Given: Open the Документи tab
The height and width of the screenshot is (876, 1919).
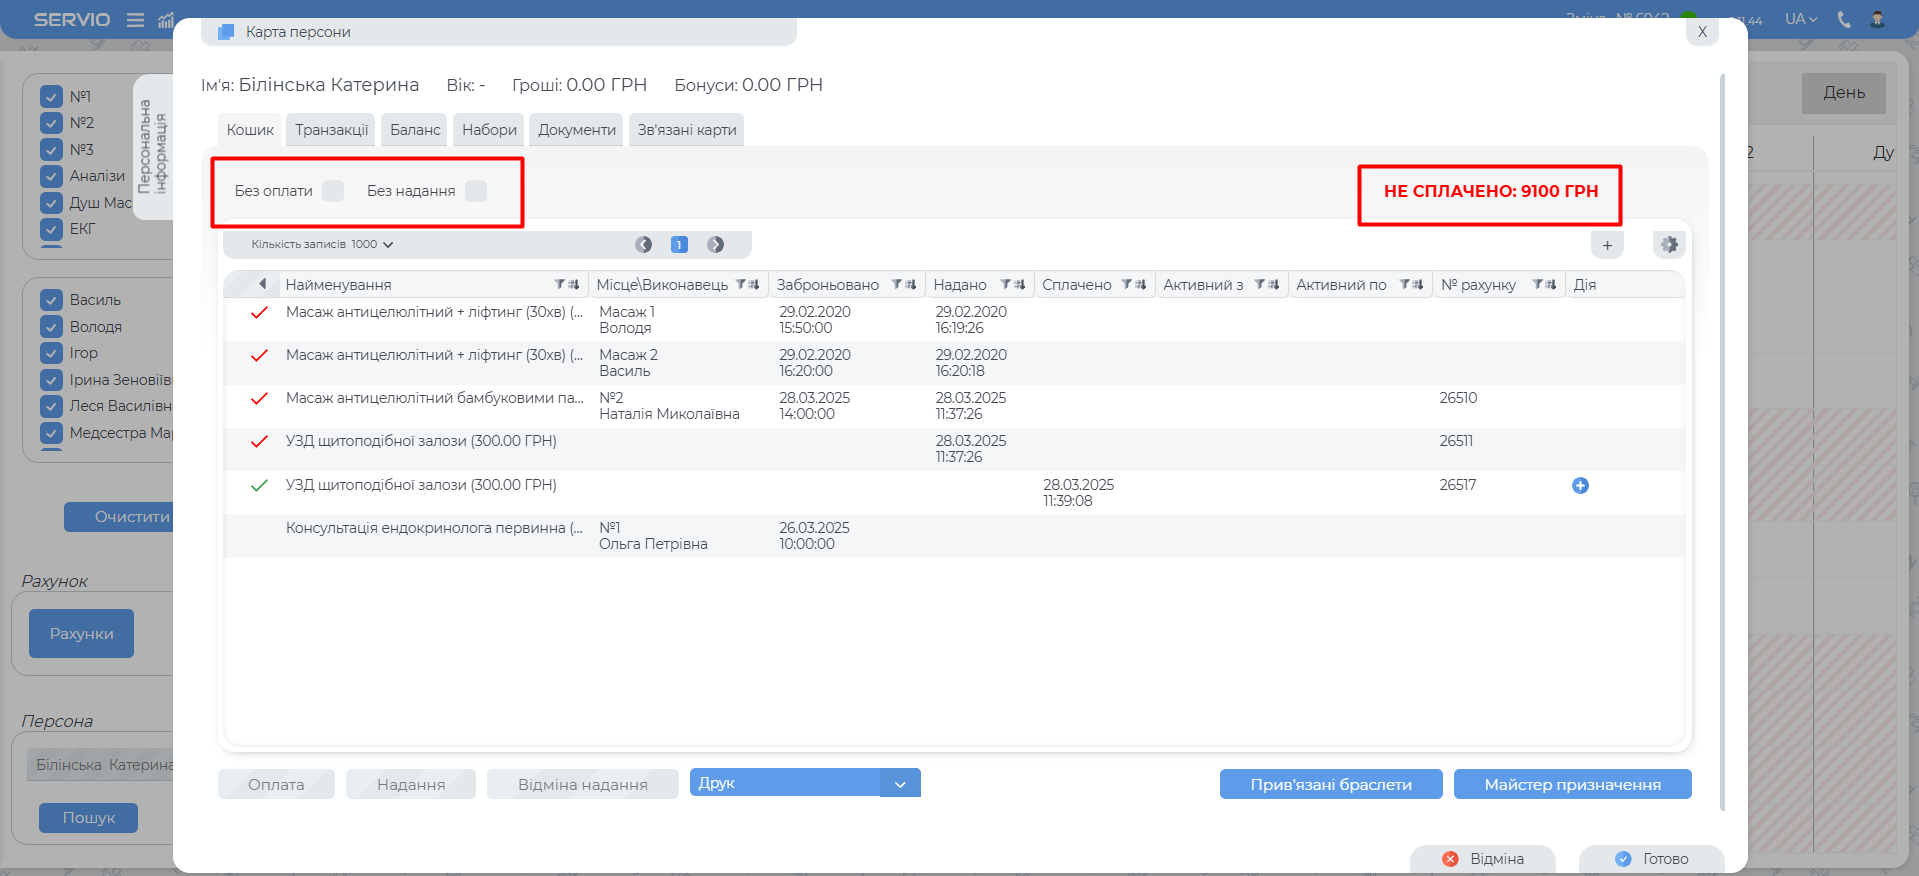Looking at the screenshot, I should (577, 130).
